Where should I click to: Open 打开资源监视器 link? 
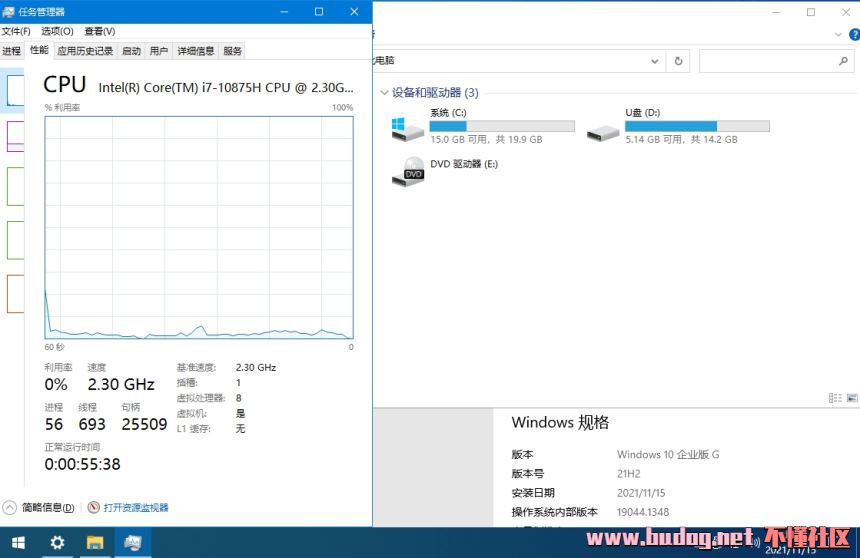(x=135, y=508)
